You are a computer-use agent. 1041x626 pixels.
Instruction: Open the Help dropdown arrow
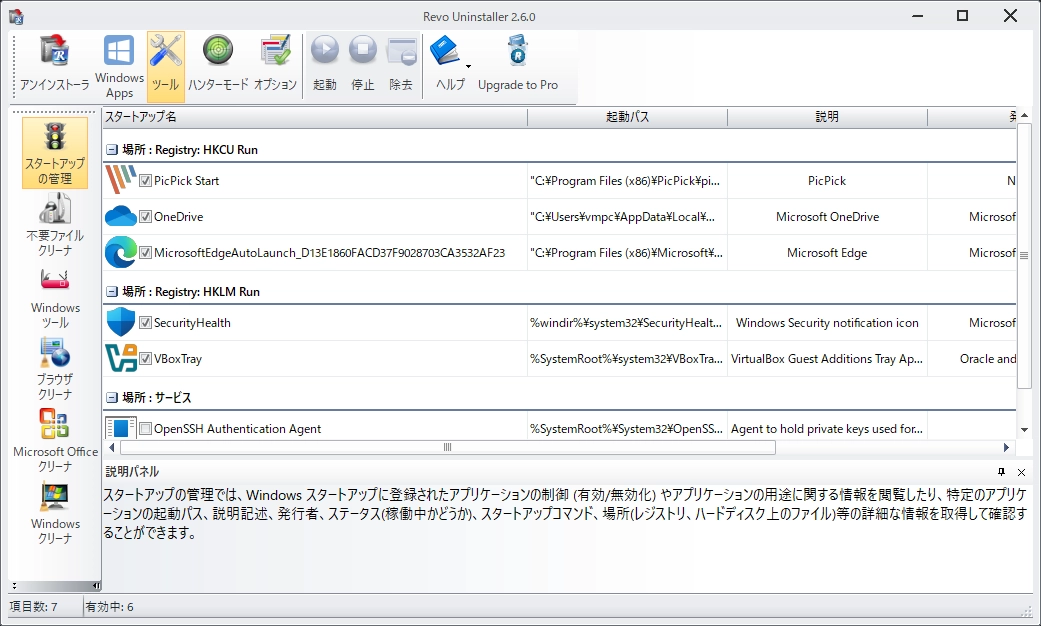[468, 66]
